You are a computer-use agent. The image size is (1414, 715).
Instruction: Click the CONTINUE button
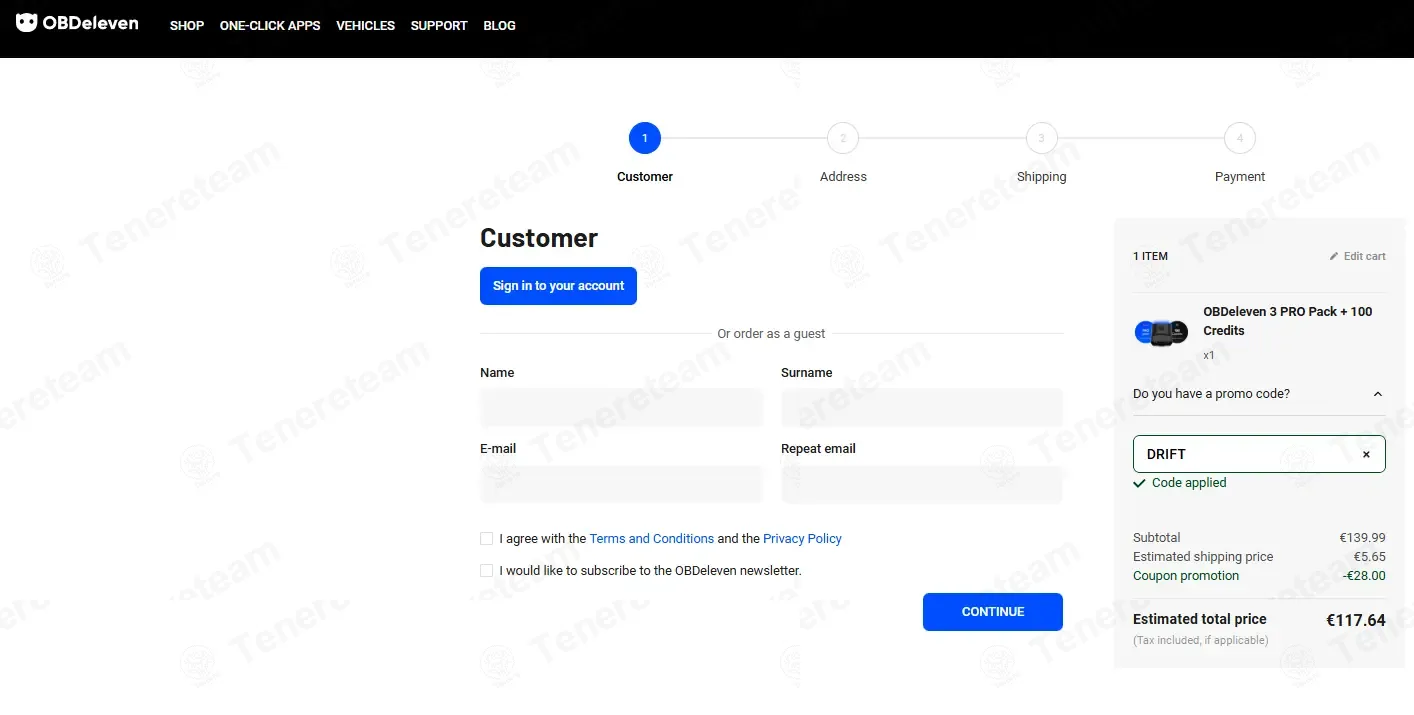pyautogui.click(x=993, y=612)
